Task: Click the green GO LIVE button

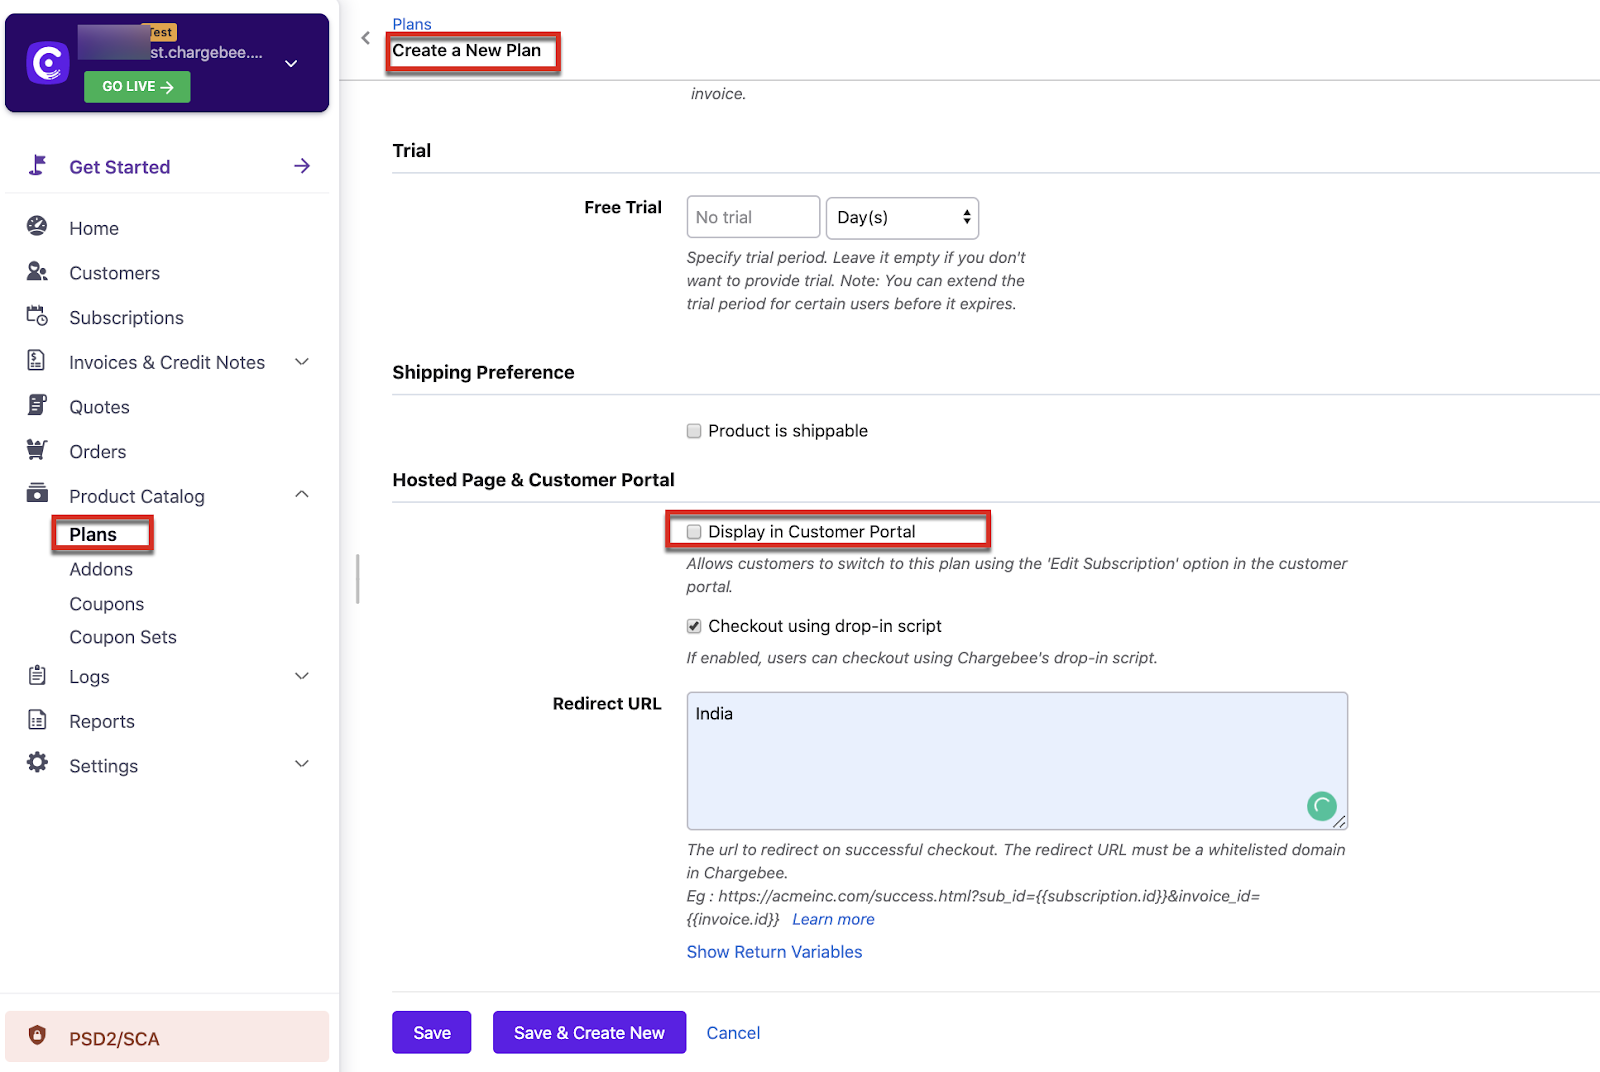Action: pos(137,87)
